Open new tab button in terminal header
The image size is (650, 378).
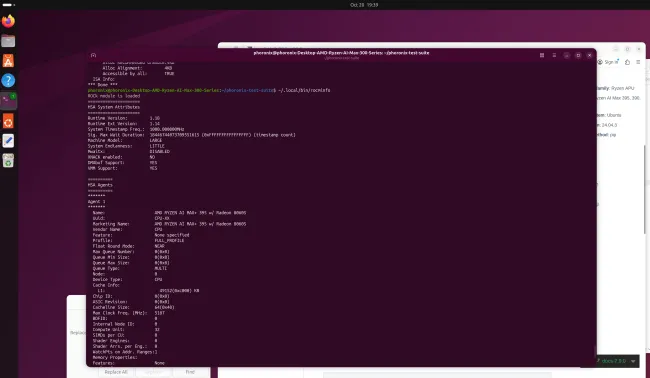point(93,55)
